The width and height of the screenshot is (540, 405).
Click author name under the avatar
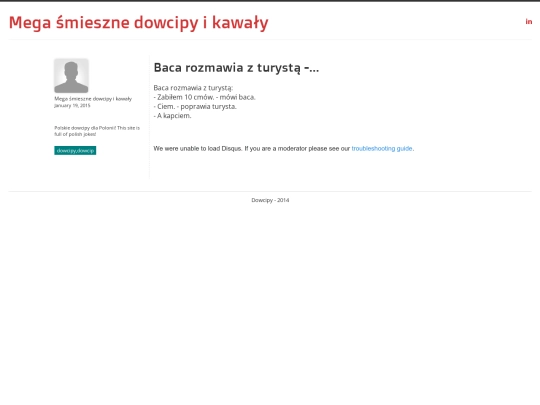click(x=93, y=99)
